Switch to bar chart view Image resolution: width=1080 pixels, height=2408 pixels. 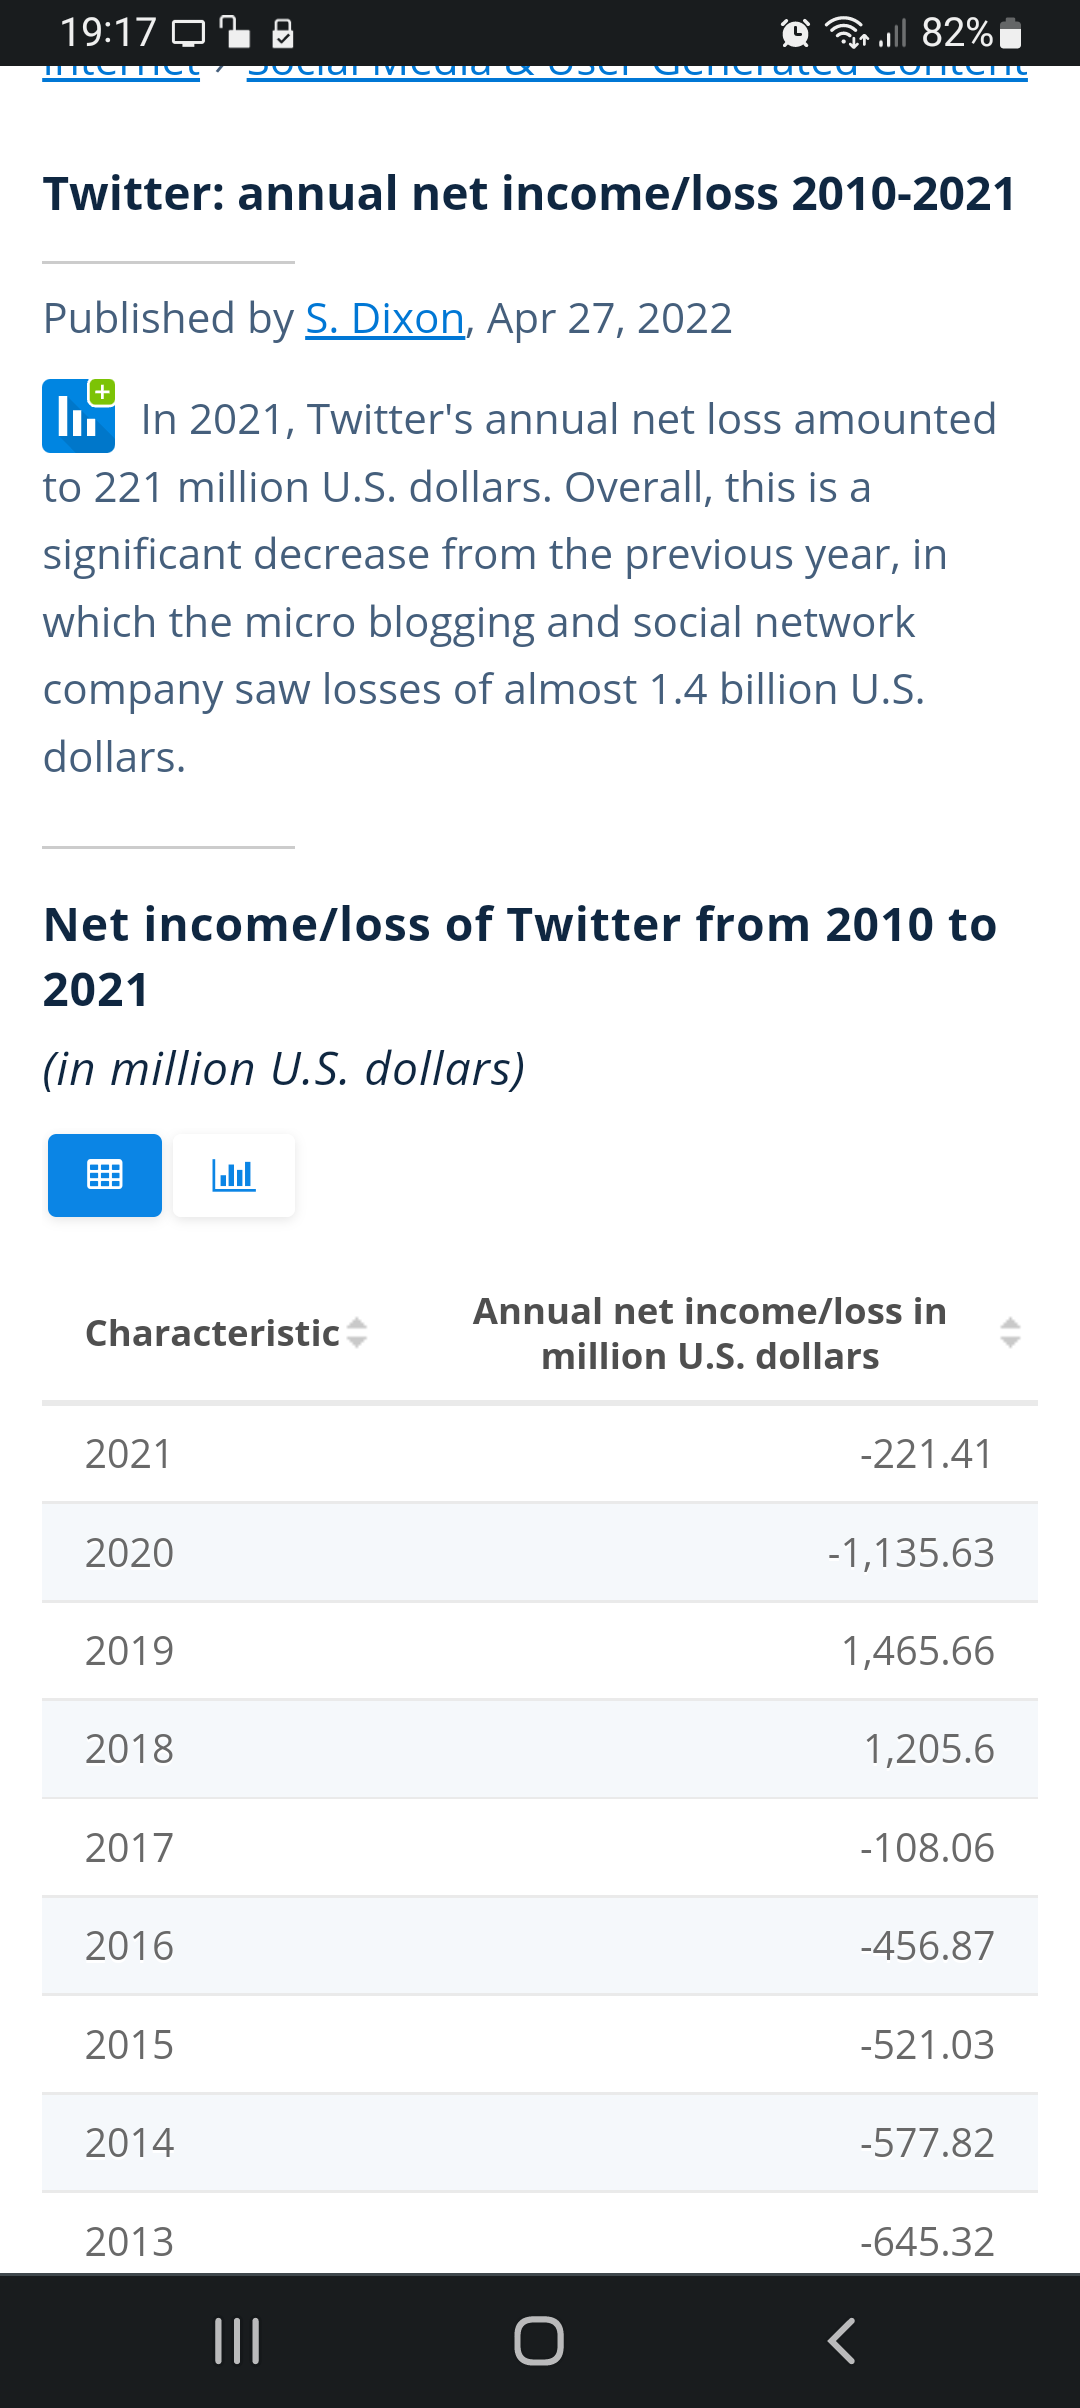click(x=234, y=1175)
